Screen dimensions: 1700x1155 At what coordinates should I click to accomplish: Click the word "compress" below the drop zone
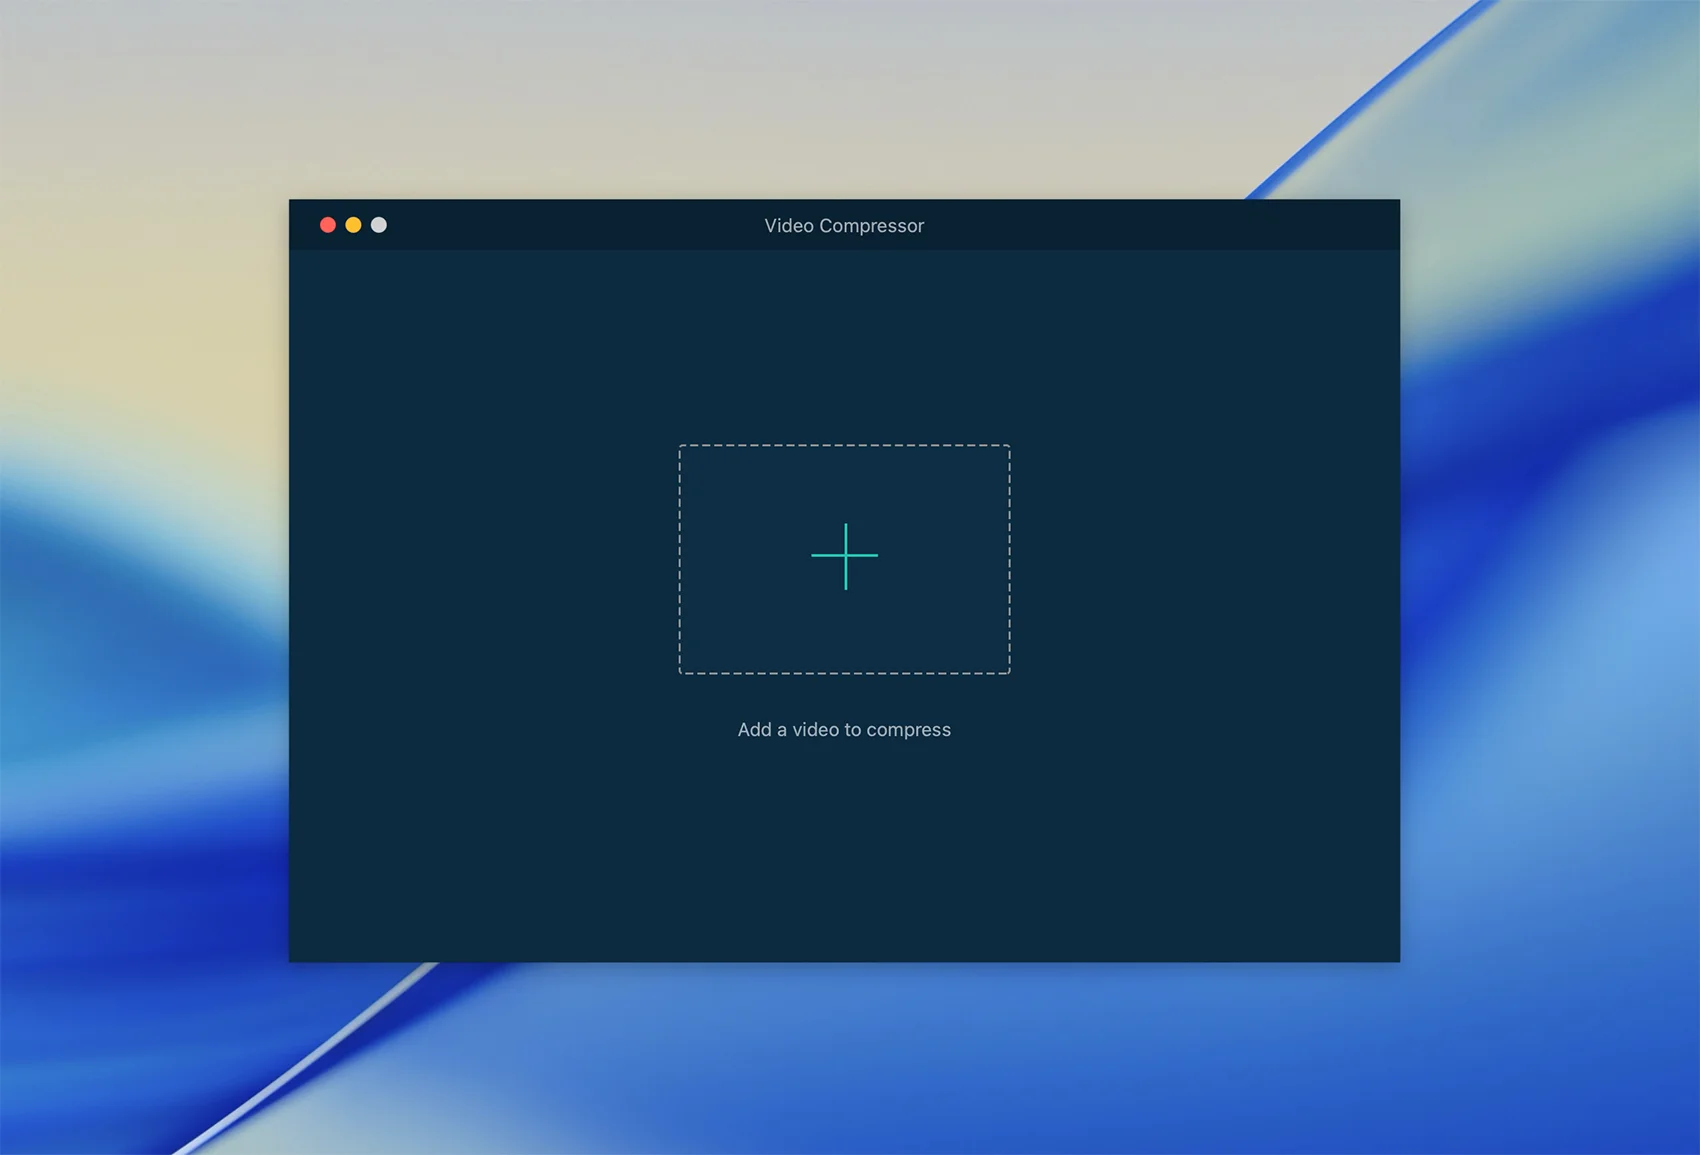pos(908,731)
